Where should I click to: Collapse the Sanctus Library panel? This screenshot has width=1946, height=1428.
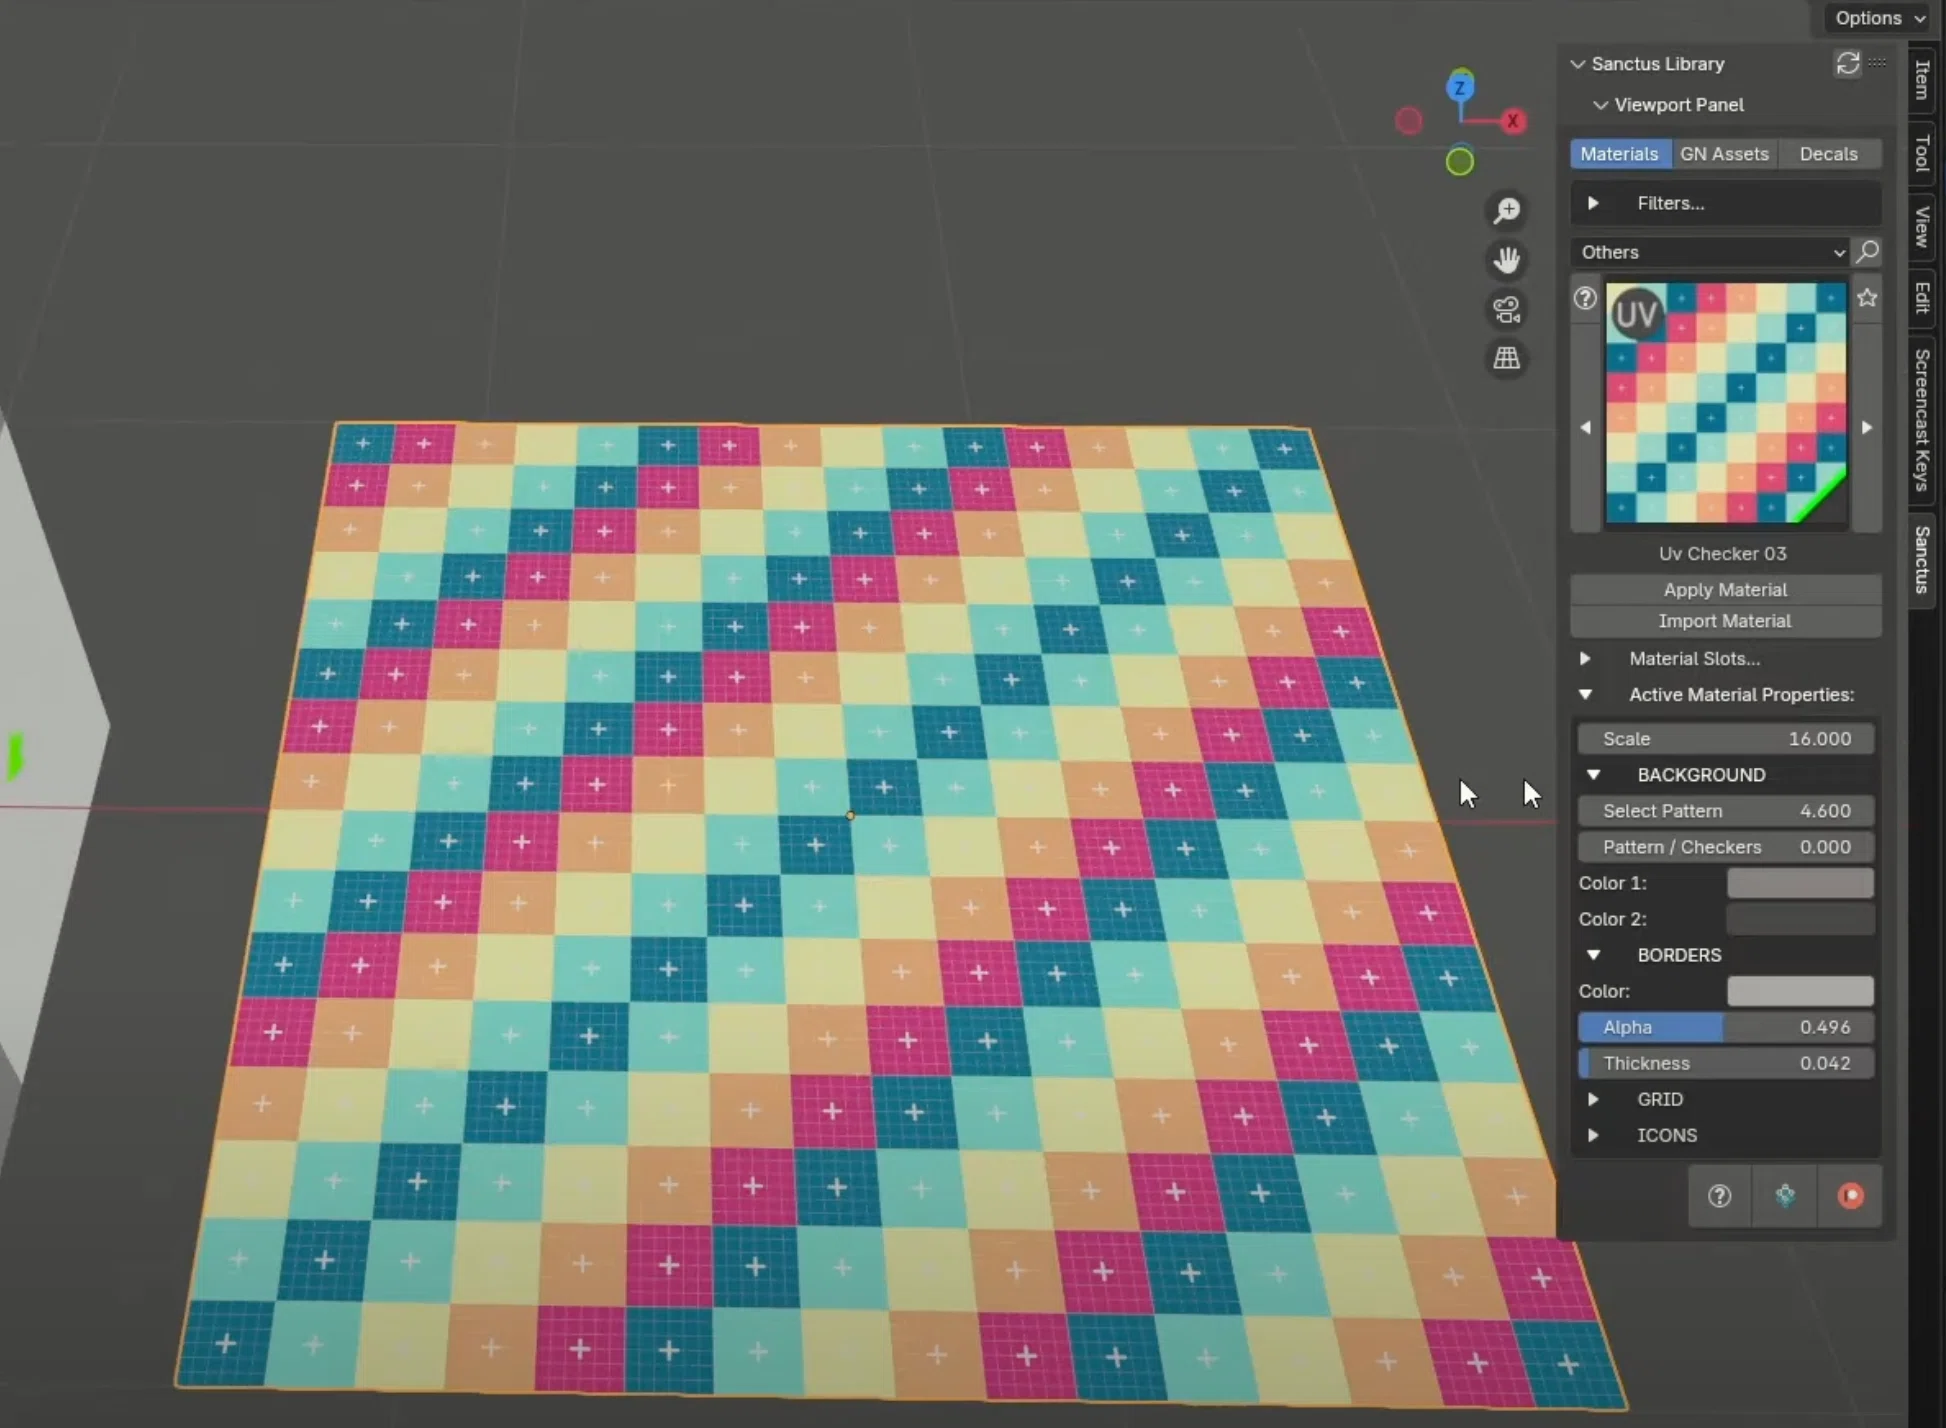pos(1578,64)
